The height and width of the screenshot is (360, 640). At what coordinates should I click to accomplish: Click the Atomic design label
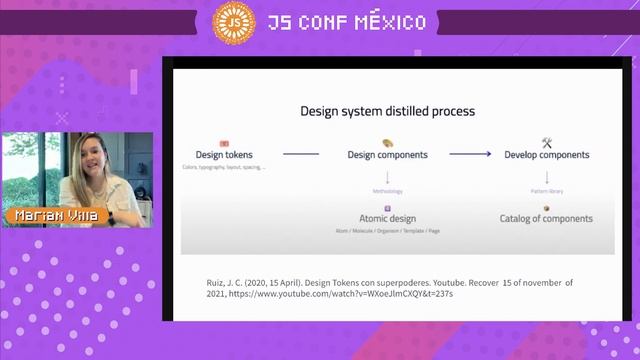[x=387, y=218]
